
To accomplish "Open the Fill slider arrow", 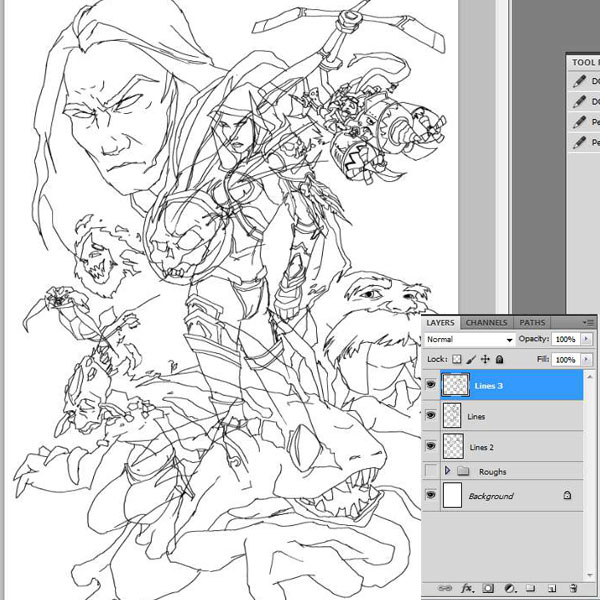I will (586, 360).
